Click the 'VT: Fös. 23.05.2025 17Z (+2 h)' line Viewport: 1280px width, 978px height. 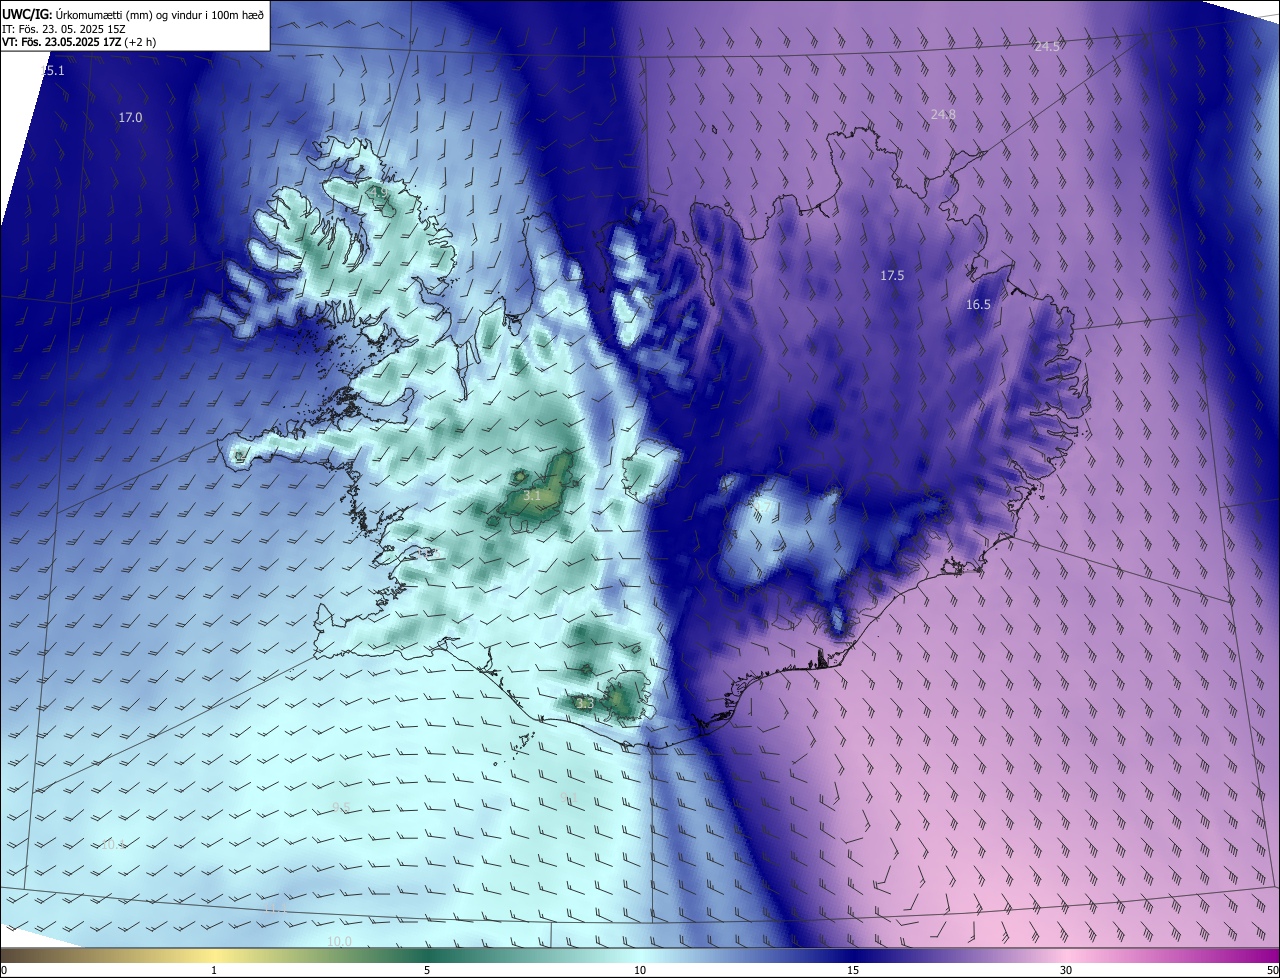tap(80, 42)
